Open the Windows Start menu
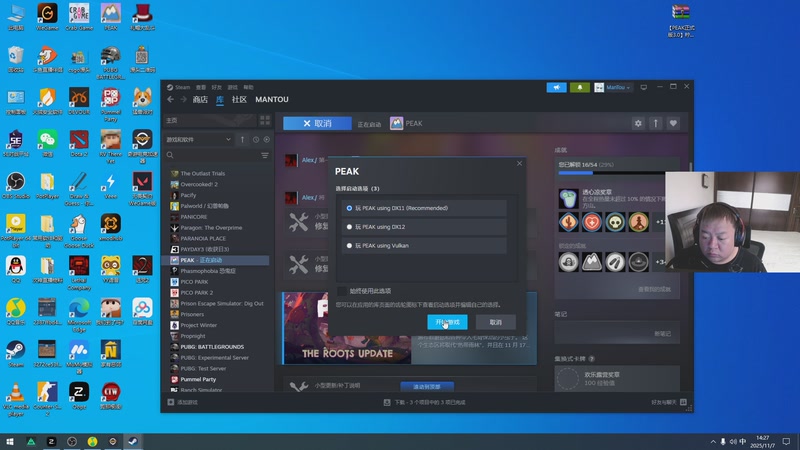Screen dimensions: 800x450 [10, 442]
